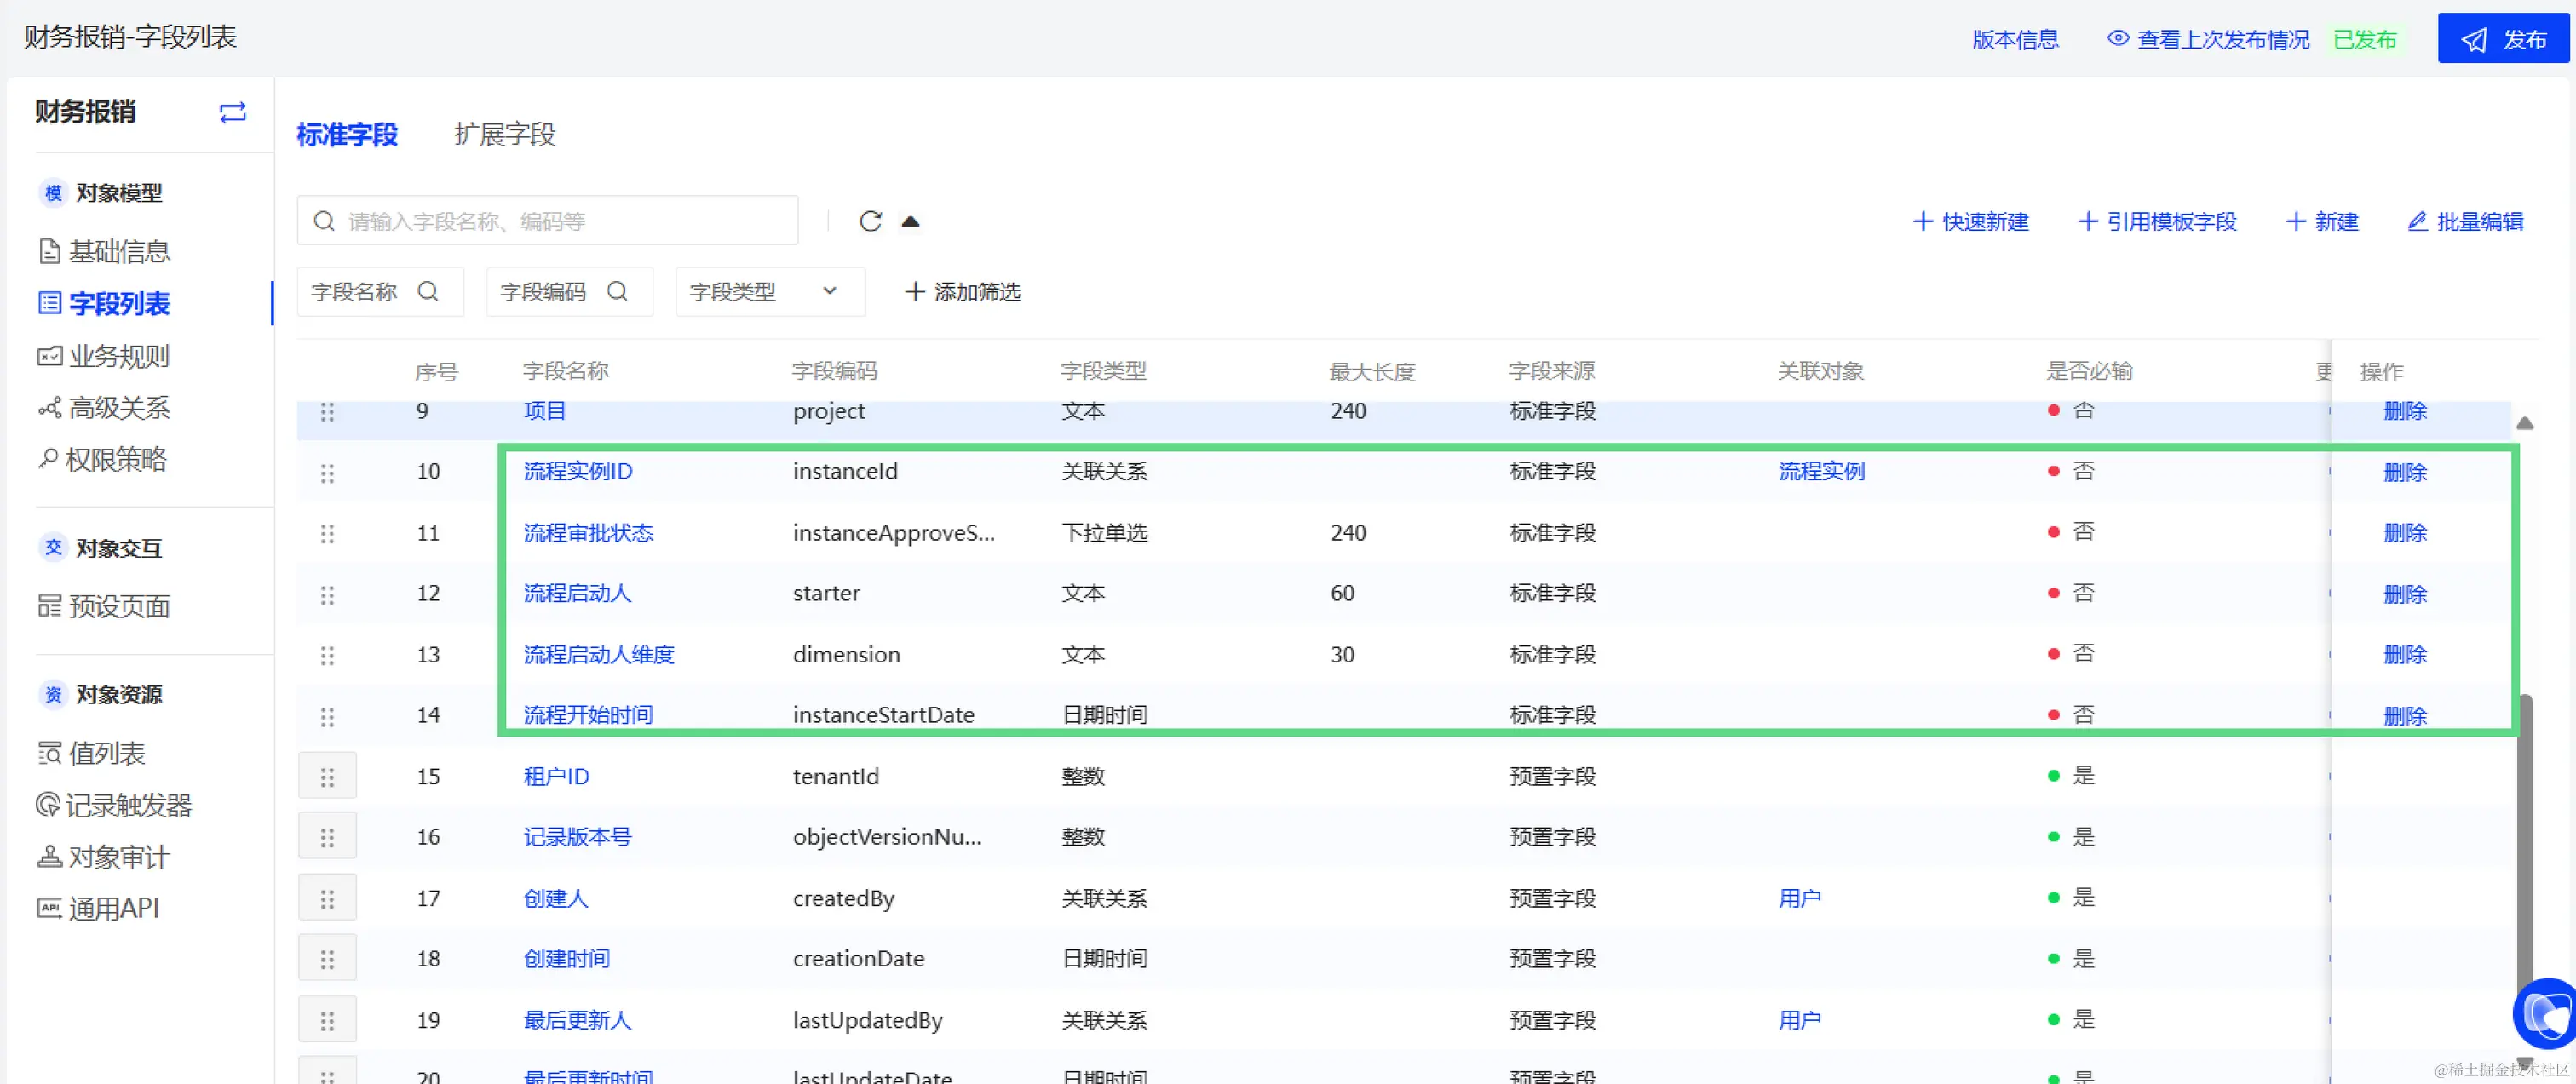This screenshot has width=2576, height=1084.
Task: Click the floating assistant icon at bottom right
Action: pyautogui.click(x=2545, y=1016)
